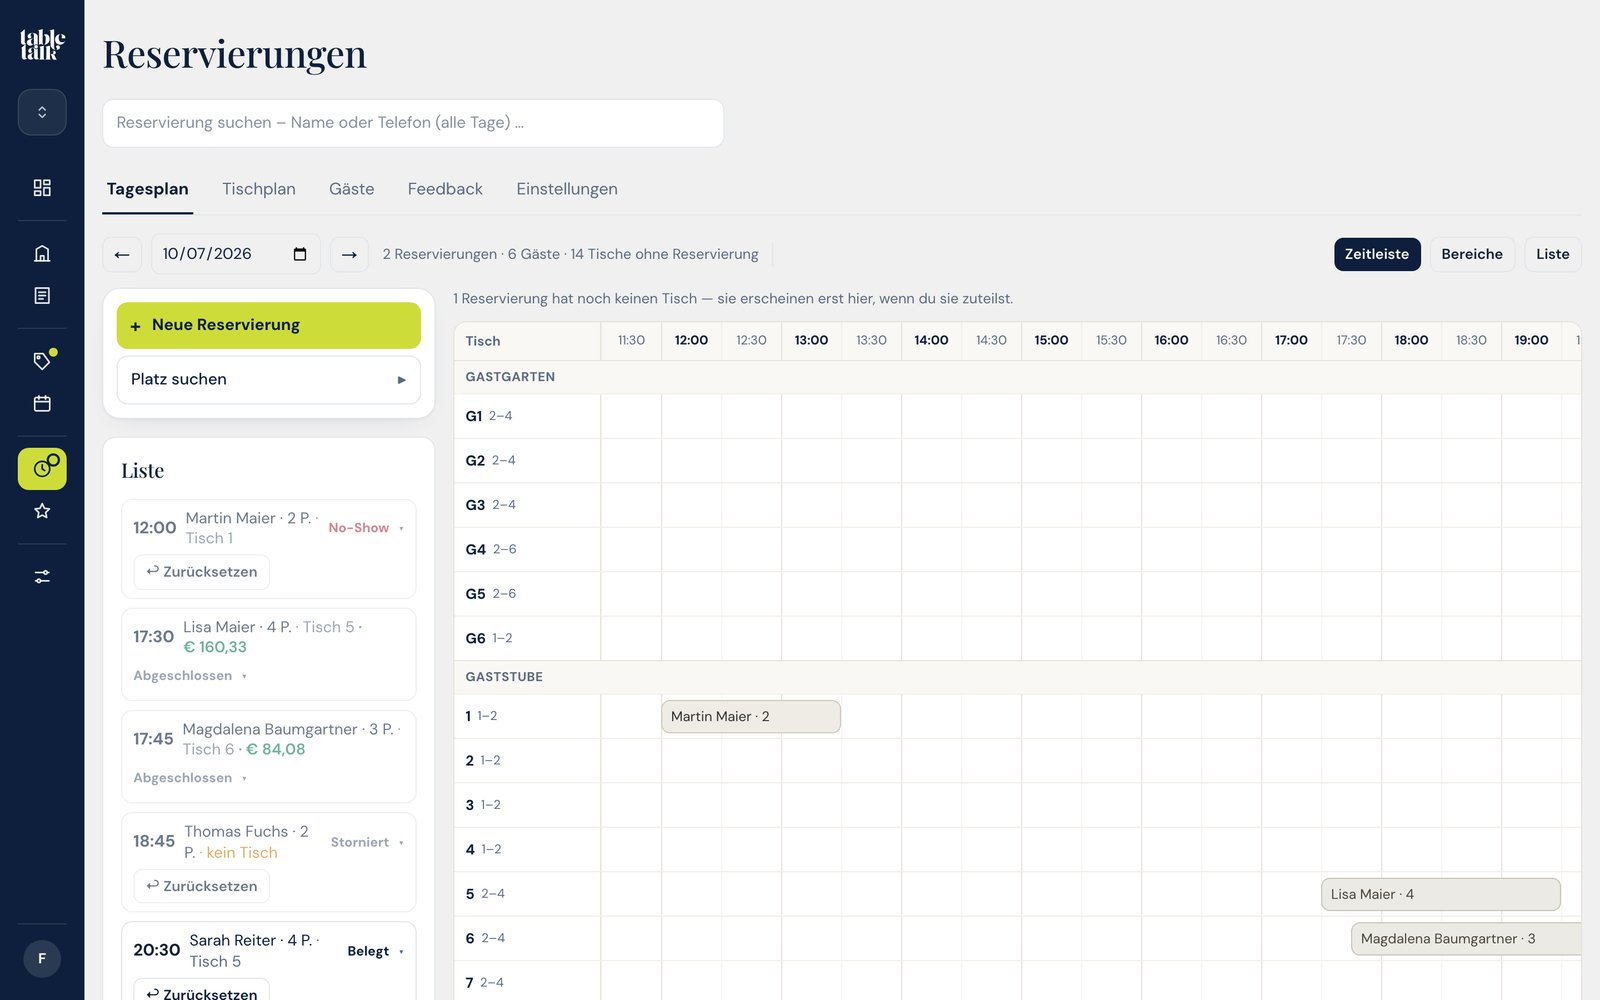
Task: Switch to the Gäste tab
Action: point(352,189)
